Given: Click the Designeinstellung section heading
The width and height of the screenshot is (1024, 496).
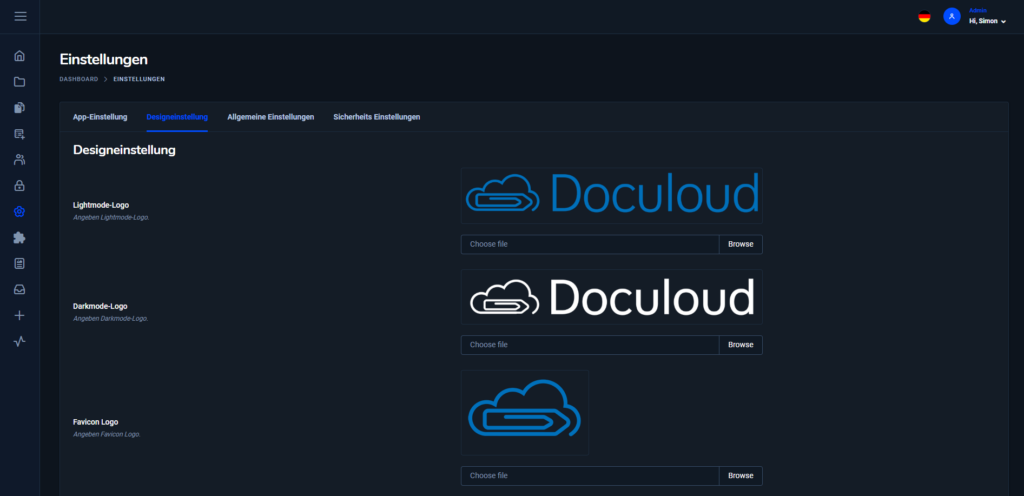Looking at the screenshot, I should pyautogui.click(x=124, y=149).
